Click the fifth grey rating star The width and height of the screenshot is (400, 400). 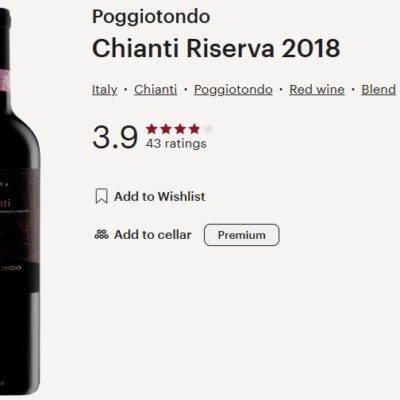pos(208,129)
